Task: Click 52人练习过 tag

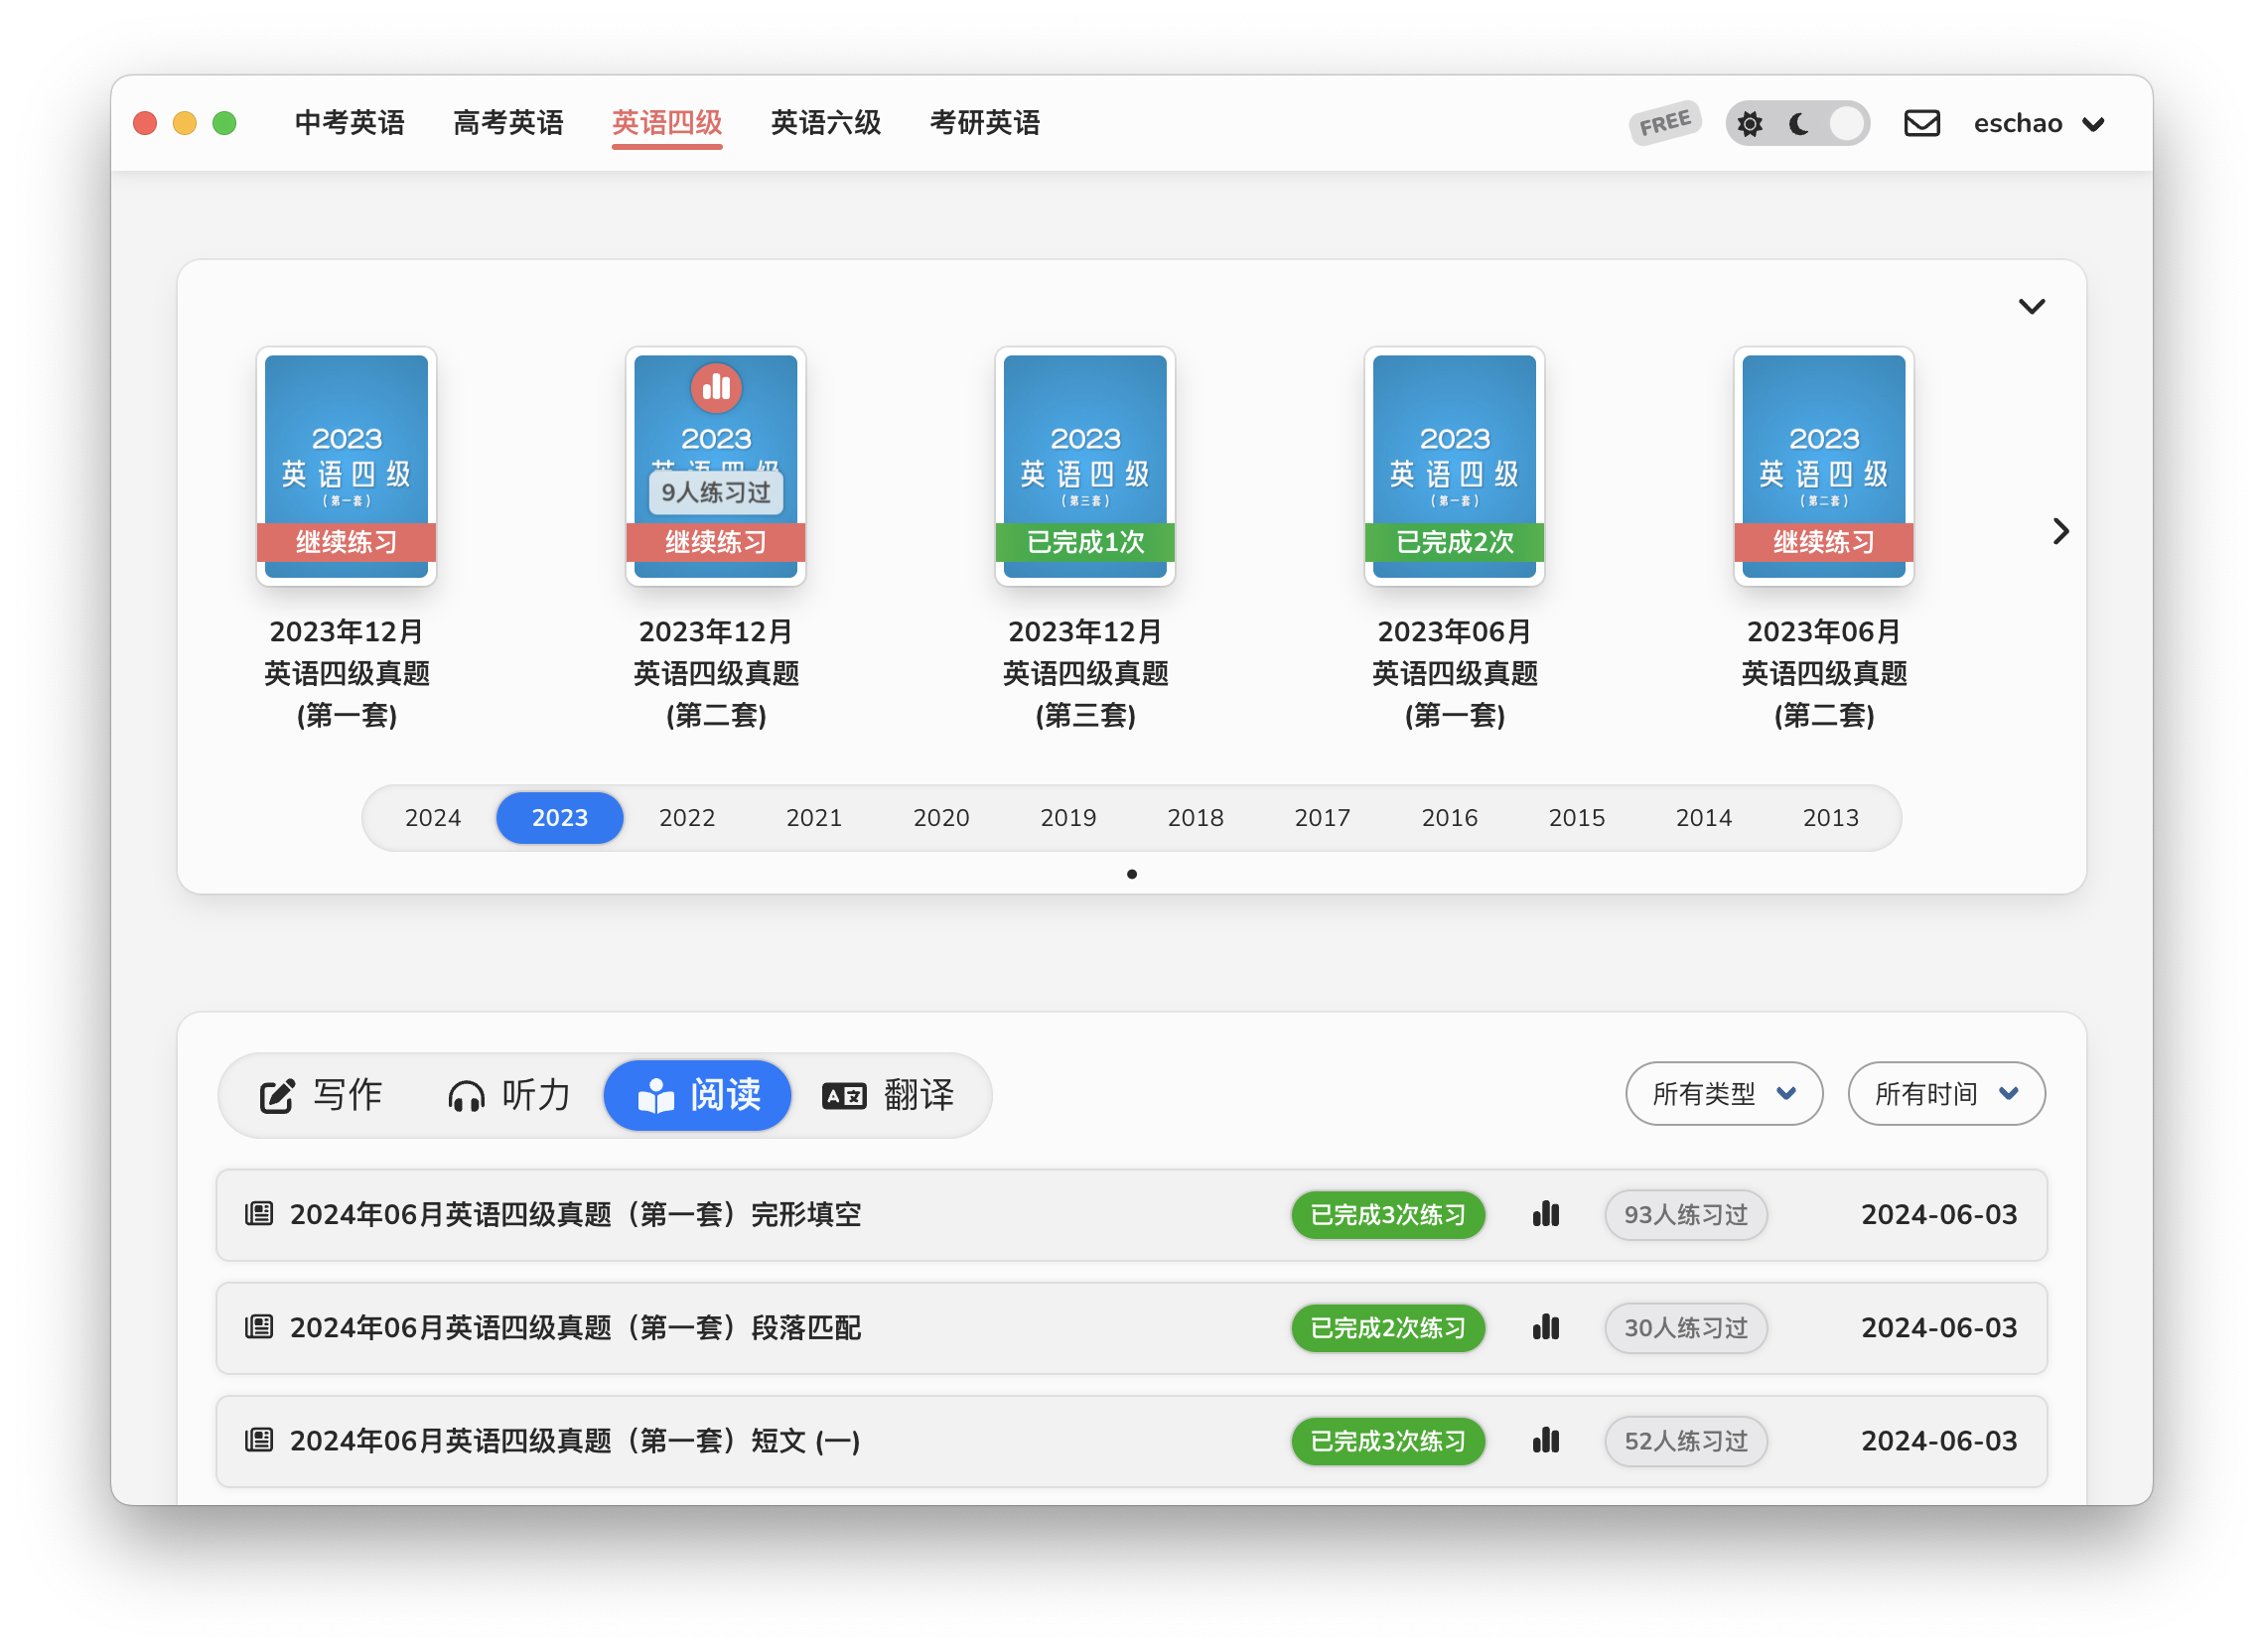Action: (1686, 1441)
